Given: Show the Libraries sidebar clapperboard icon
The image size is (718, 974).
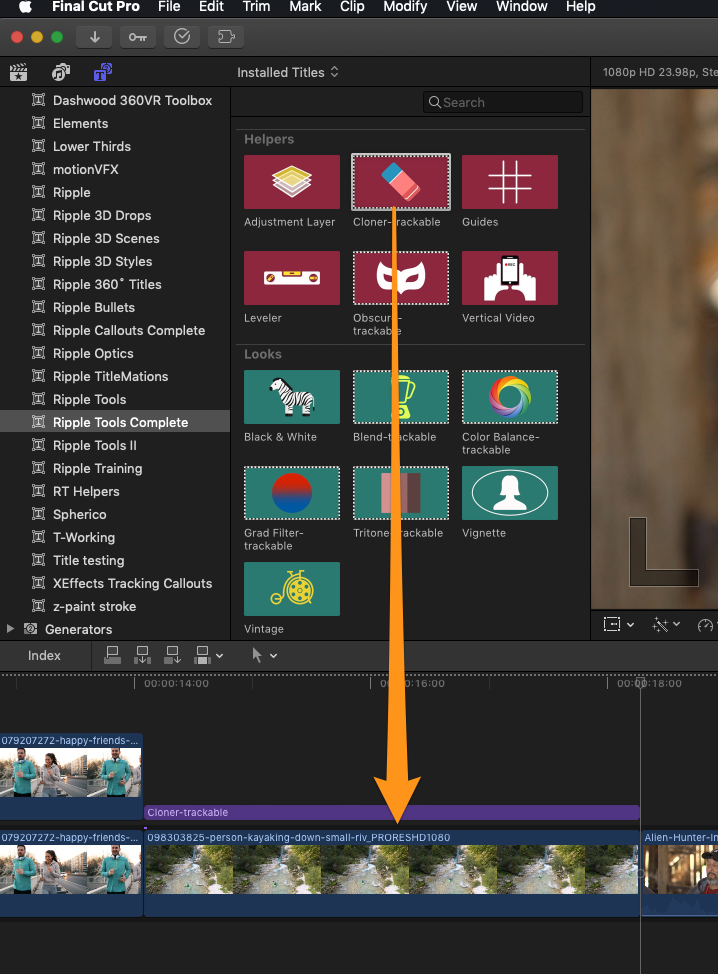Looking at the screenshot, I should tap(19, 72).
